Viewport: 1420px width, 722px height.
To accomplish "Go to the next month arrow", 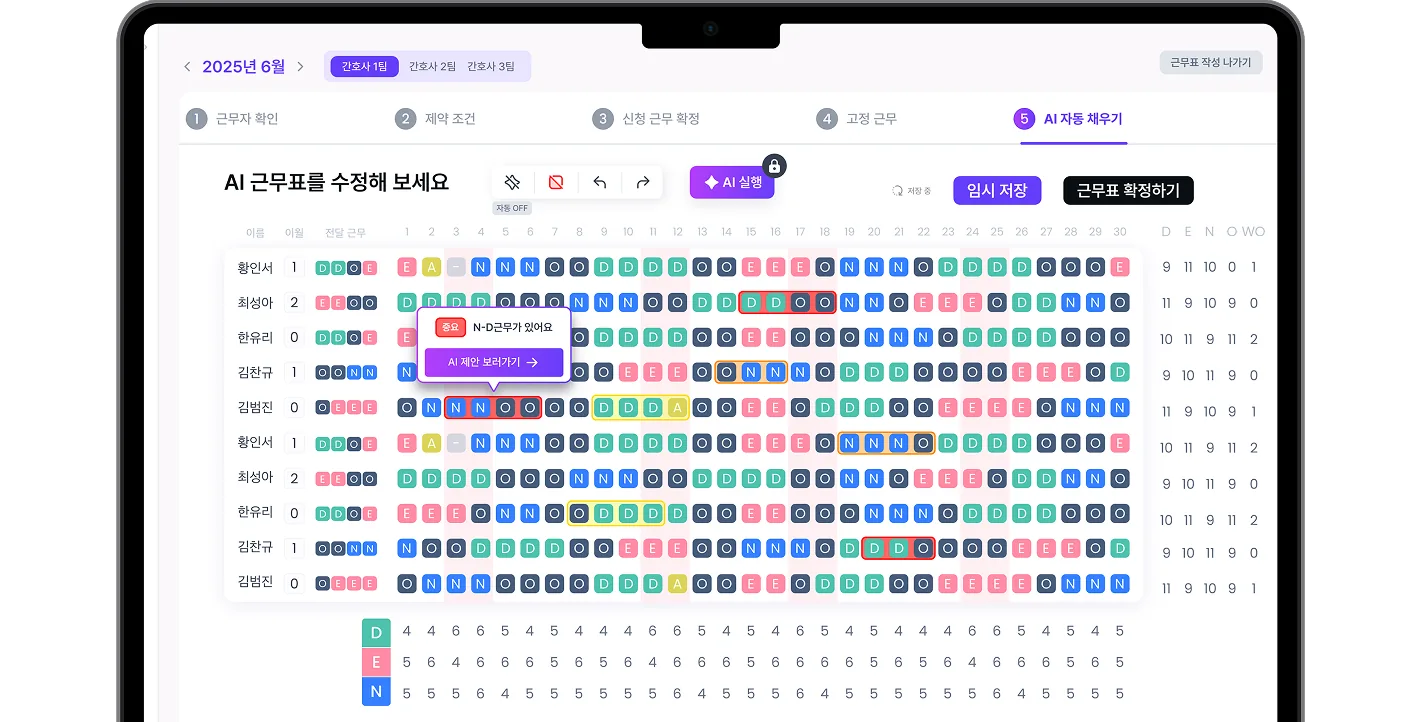I will click(x=300, y=67).
